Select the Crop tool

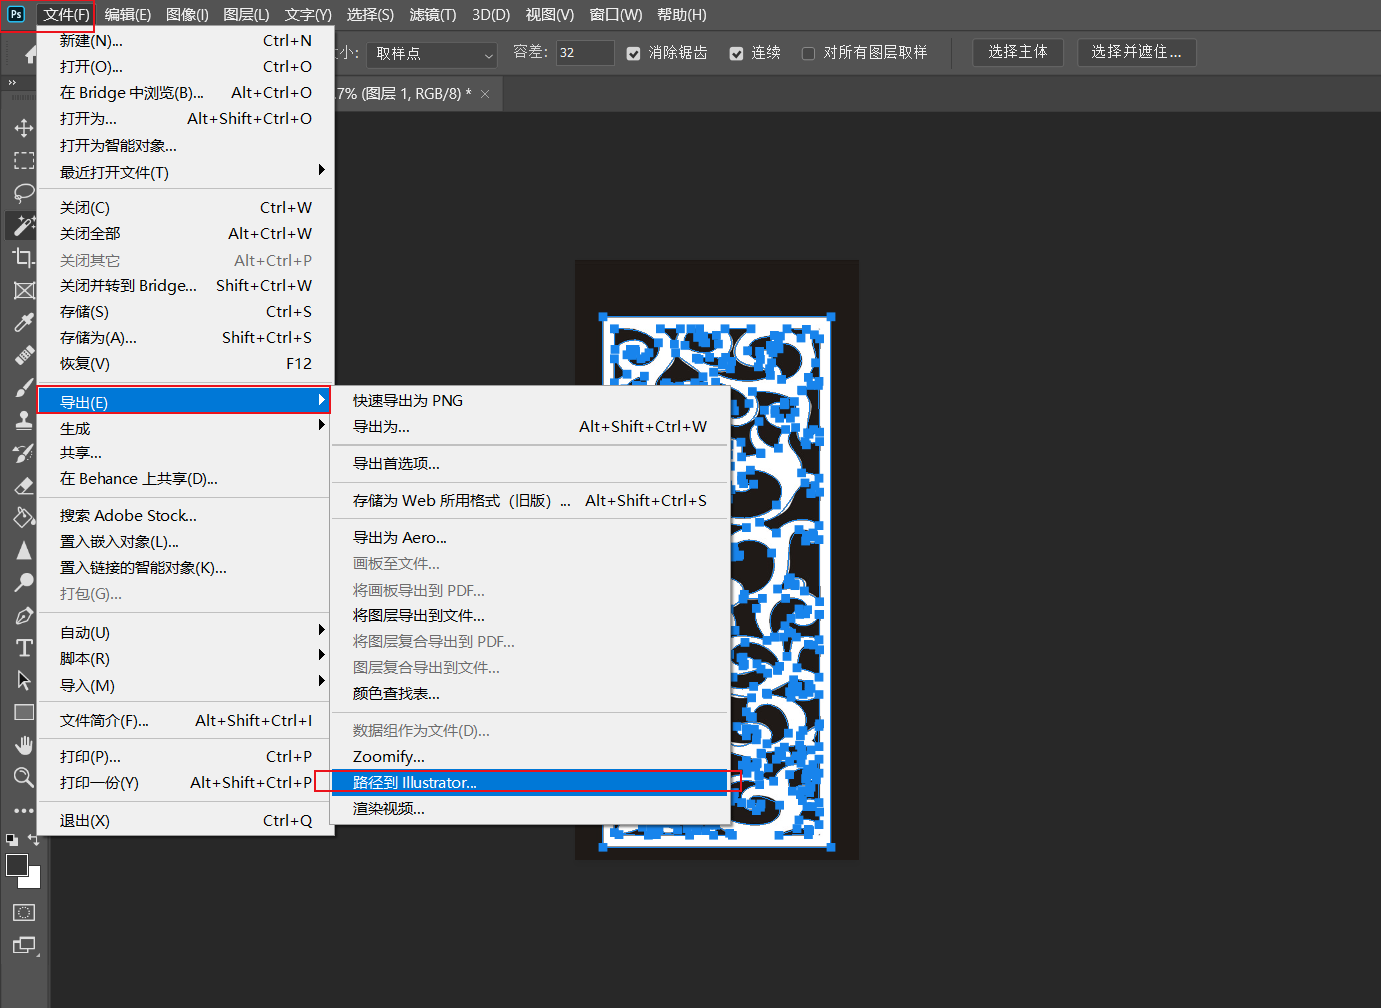point(24,258)
